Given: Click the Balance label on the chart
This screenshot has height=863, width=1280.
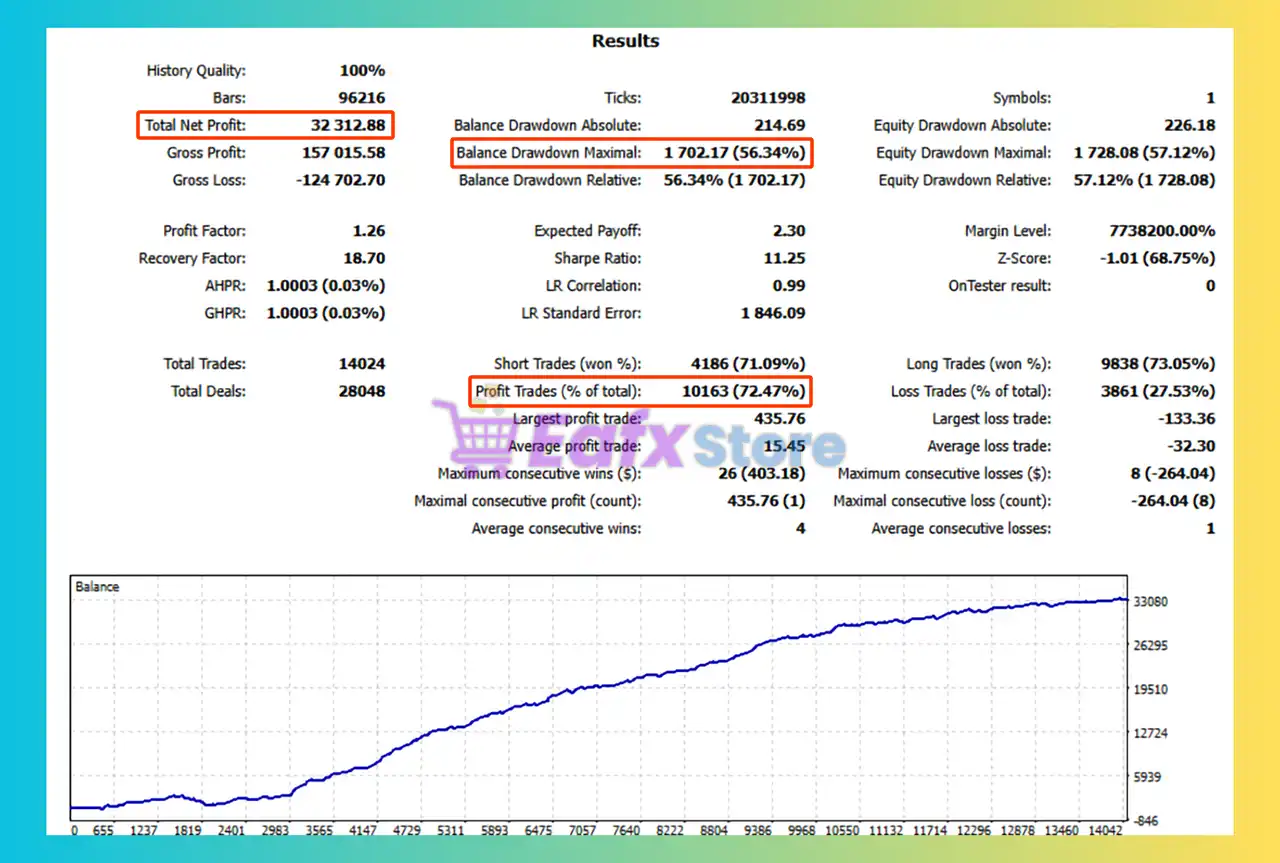Looking at the screenshot, I should point(97,587).
